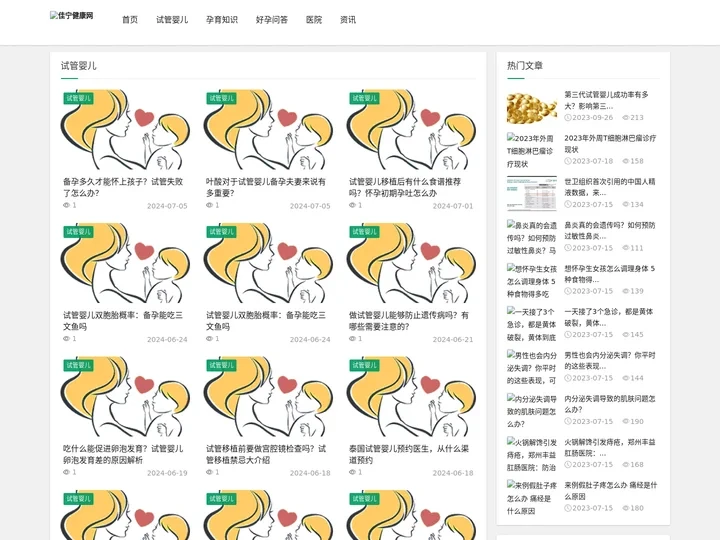
Task: Click eye icon beside 139 views
Action: [x=625, y=291]
